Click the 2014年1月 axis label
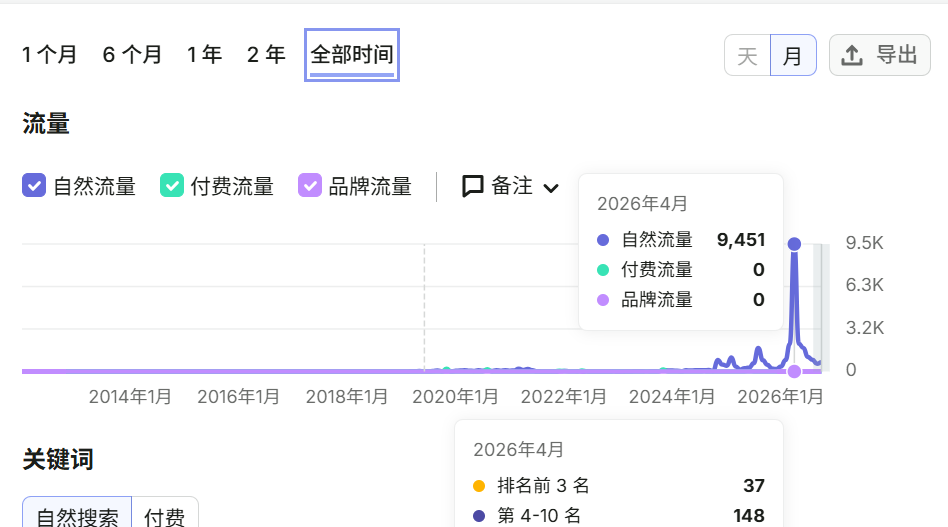This screenshot has width=948, height=527. point(130,396)
